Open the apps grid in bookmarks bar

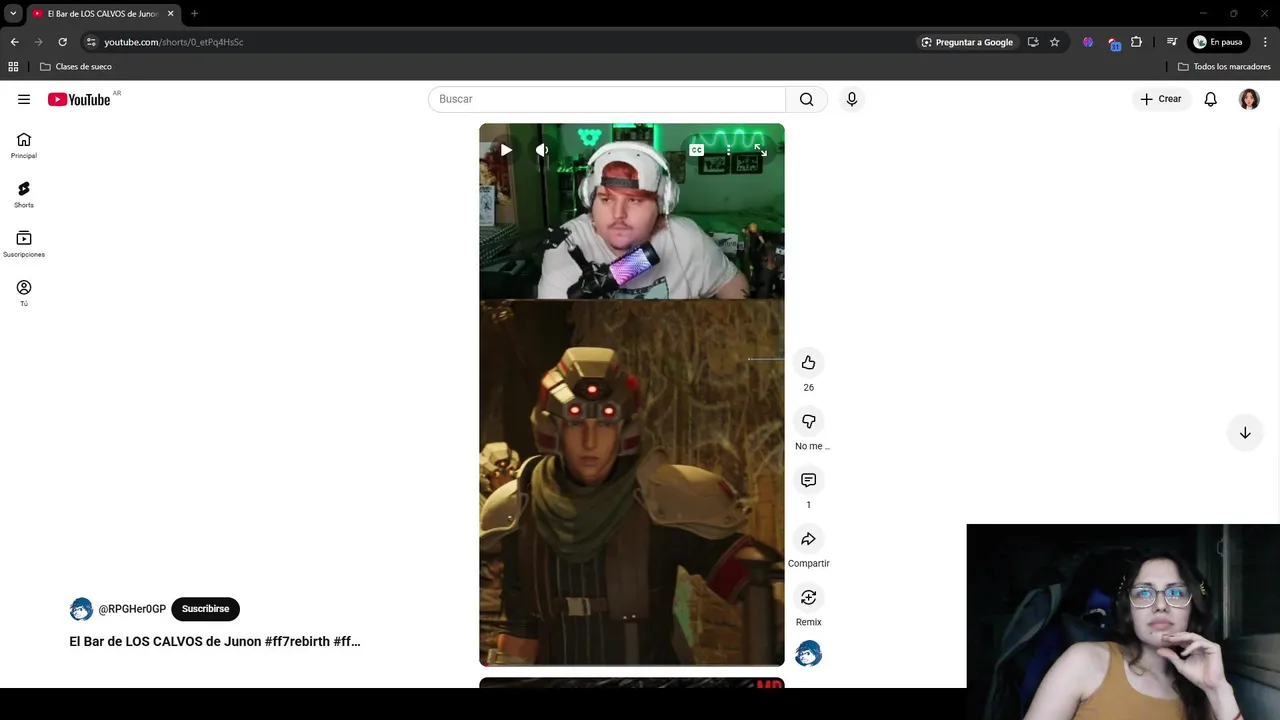point(13,67)
